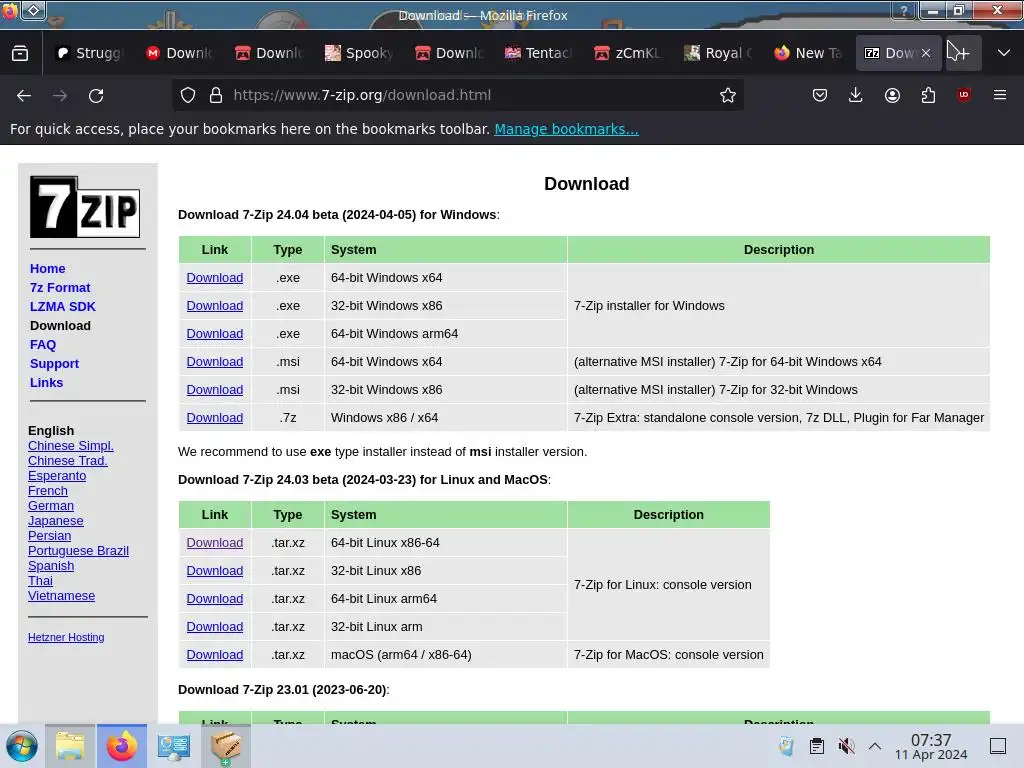The width and height of the screenshot is (1024, 768).
Task: Open the window menu Firefox icon in titlebar
Action: [x=9, y=10]
